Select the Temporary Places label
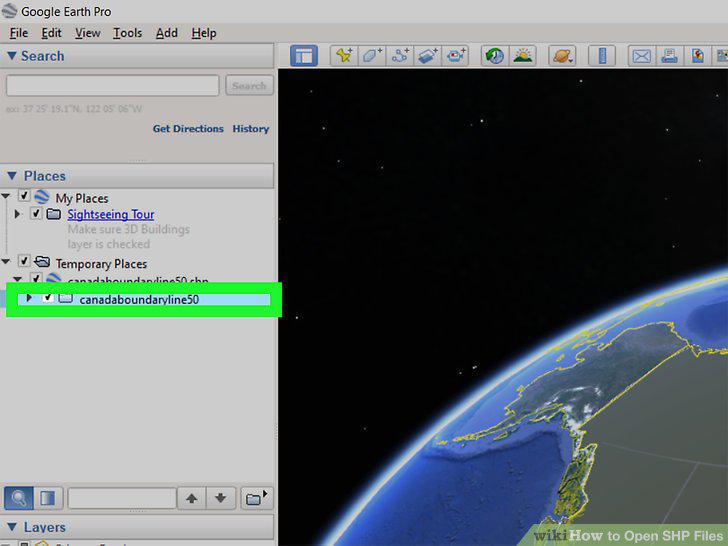The image size is (728, 546). pyautogui.click(x=101, y=264)
